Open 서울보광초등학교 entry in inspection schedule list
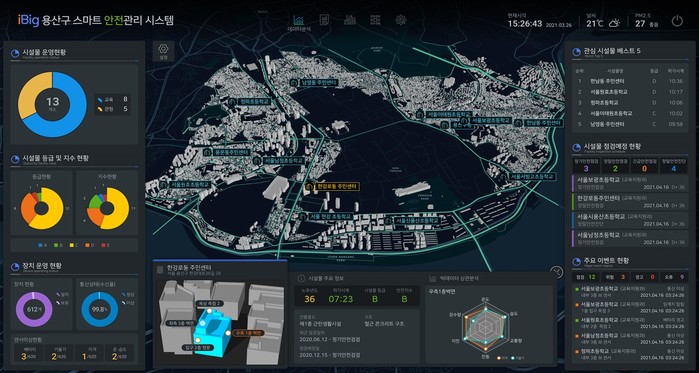 click(630, 184)
